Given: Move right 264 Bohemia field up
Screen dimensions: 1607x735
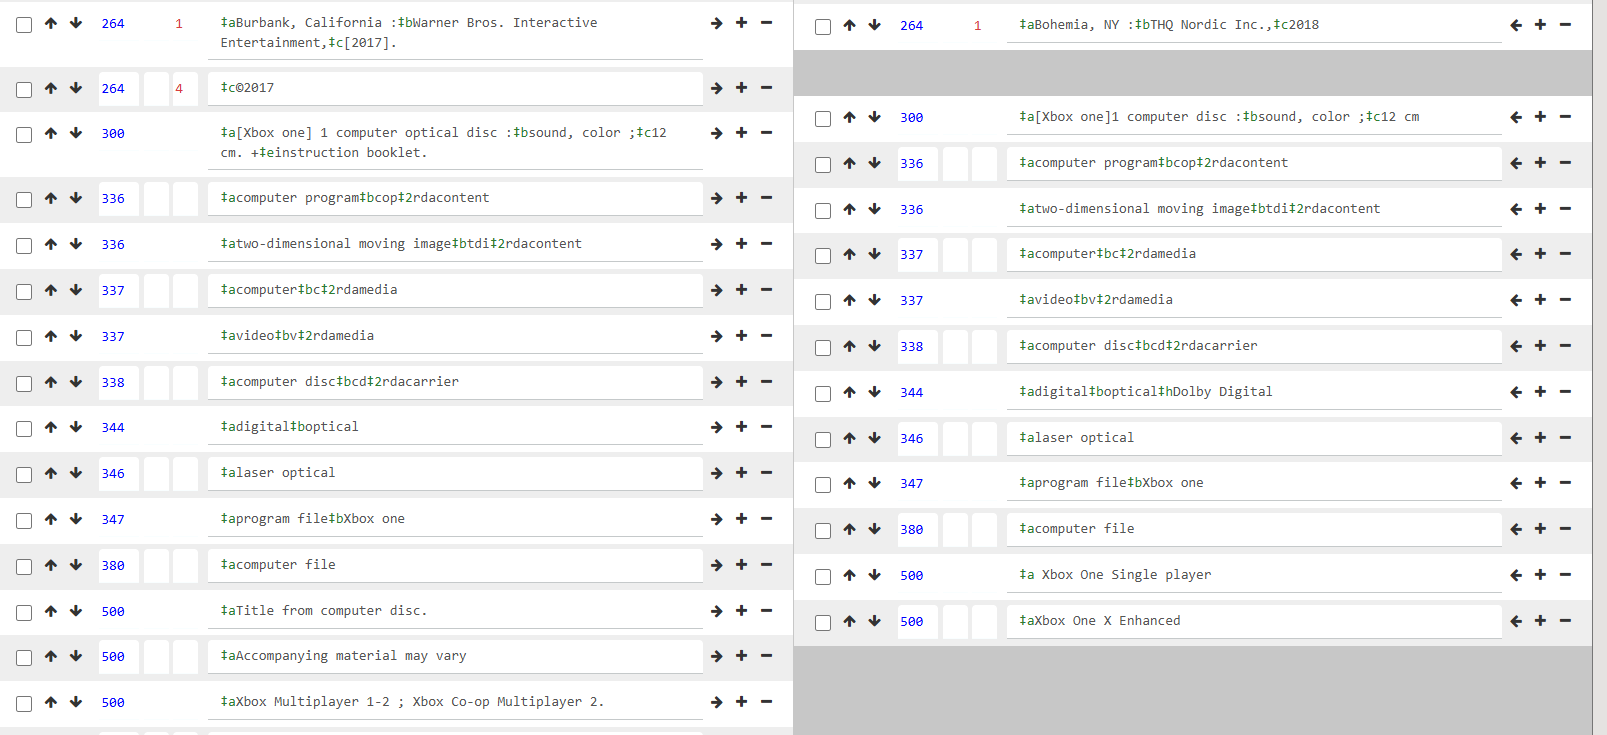Looking at the screenshot, I should pyautogui.click(x=850, y=25).
